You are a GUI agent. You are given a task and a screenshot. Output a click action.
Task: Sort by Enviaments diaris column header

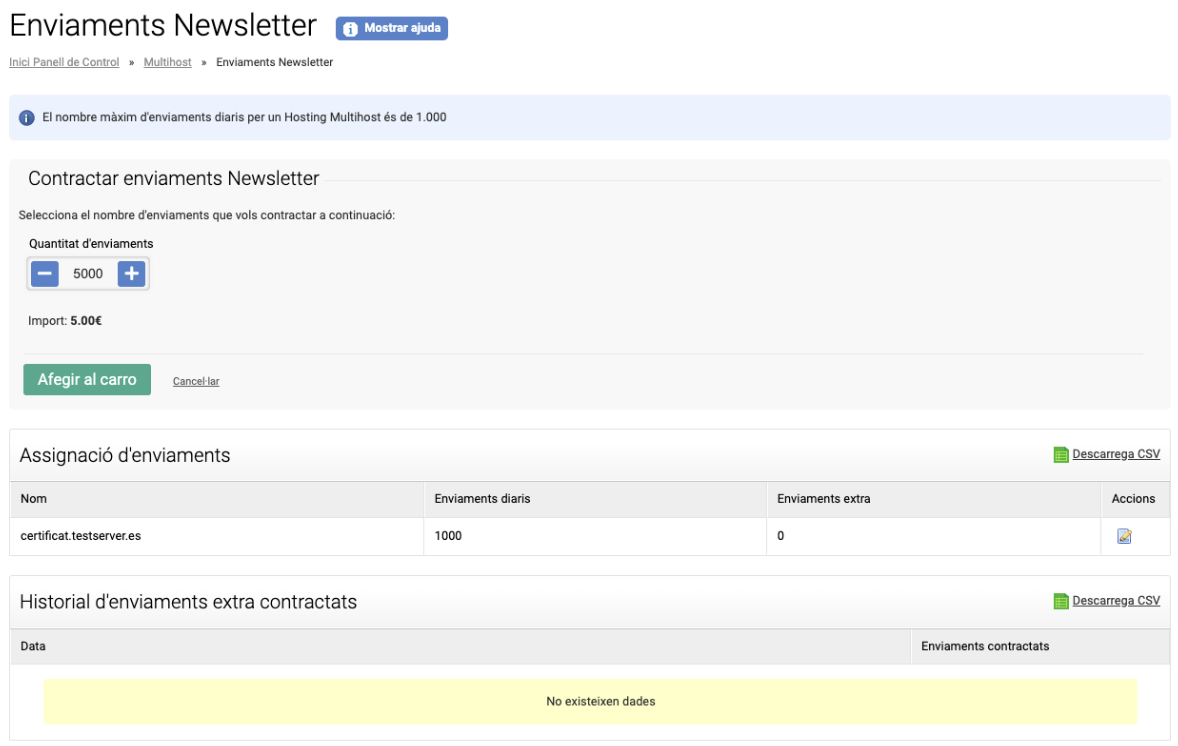(482, 499)
